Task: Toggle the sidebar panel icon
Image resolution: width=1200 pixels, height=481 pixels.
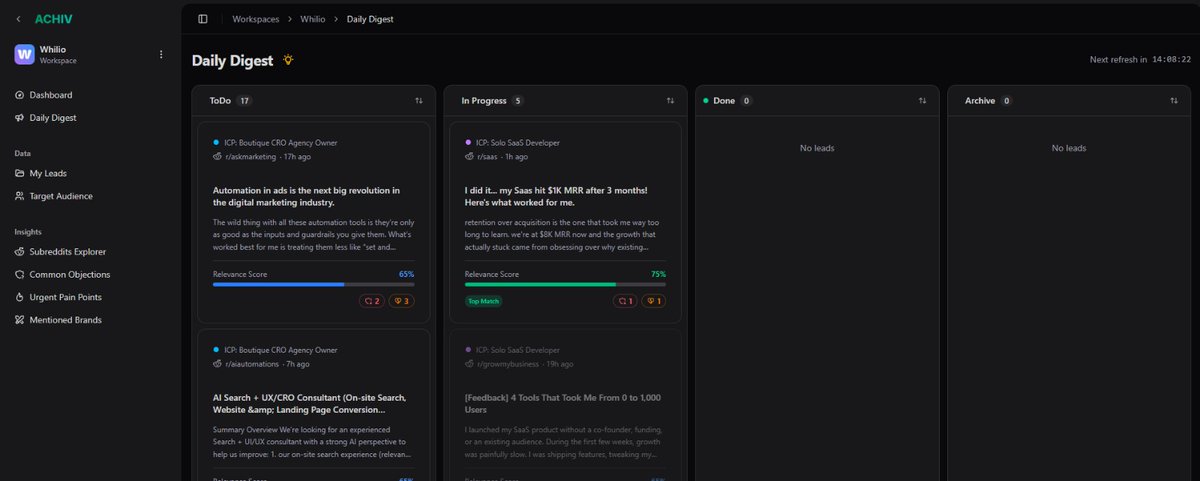Action: [x=203, y=19]
